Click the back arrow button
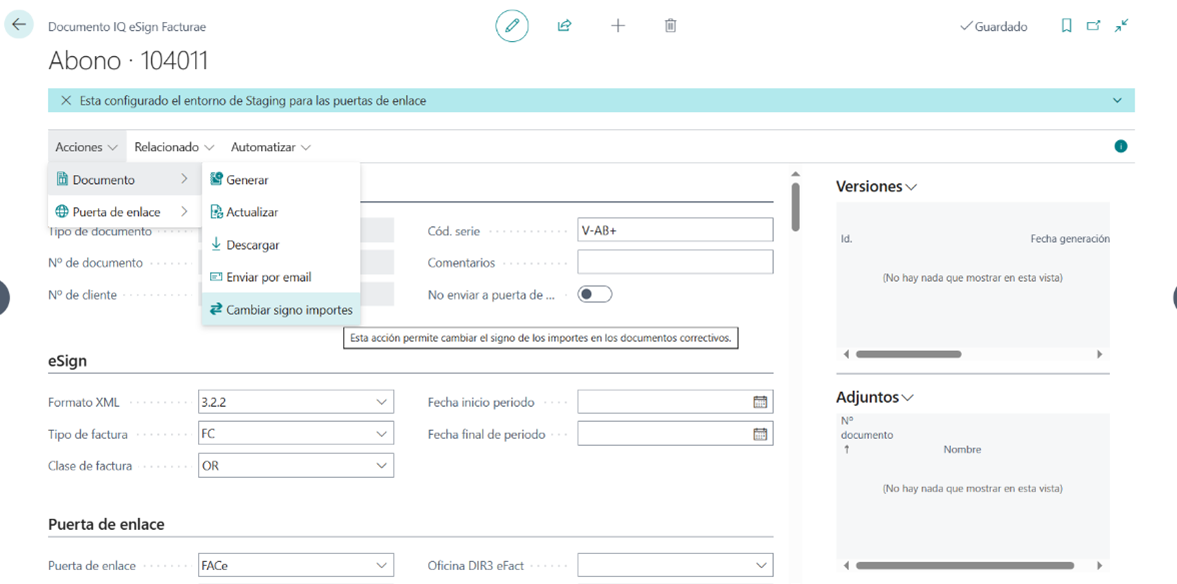The width and height of the screenshot is (1177, 584). click(x=19, y=25)
